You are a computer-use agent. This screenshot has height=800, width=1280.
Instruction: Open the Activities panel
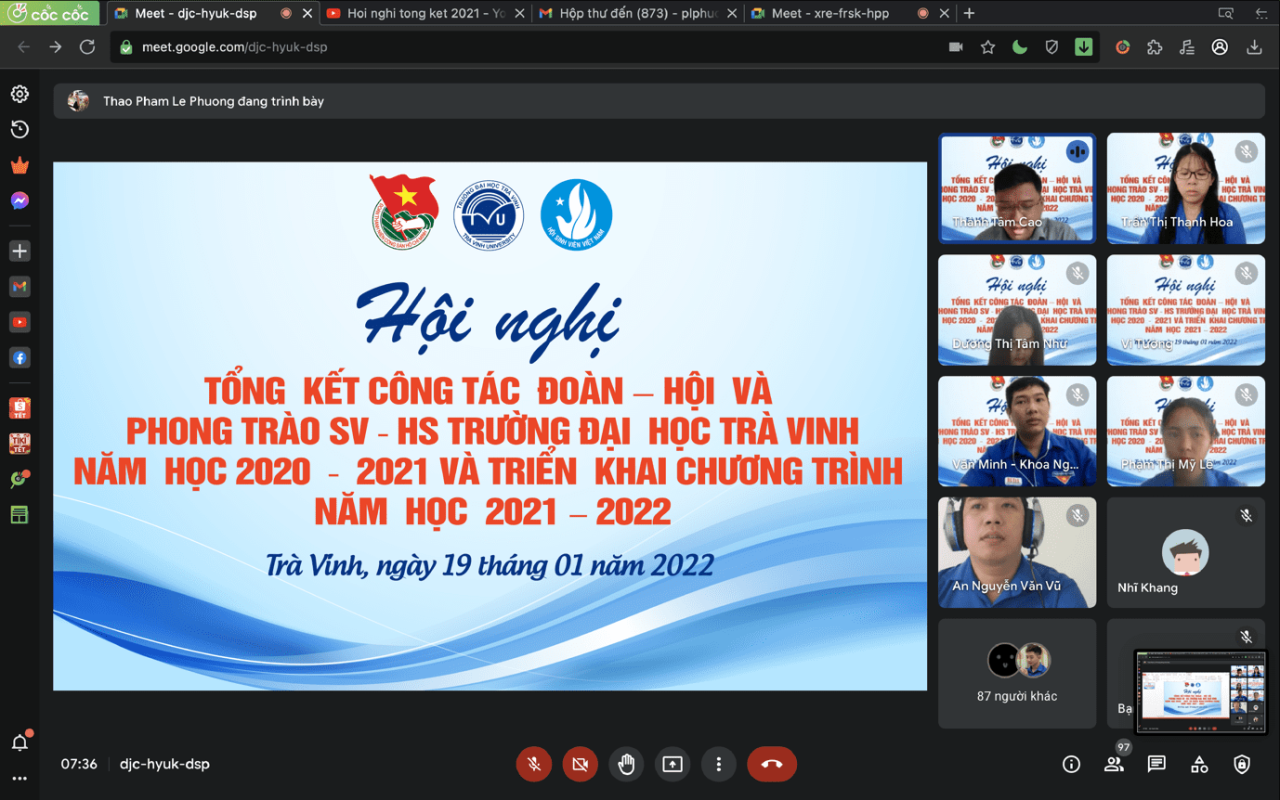[1199, 764]
